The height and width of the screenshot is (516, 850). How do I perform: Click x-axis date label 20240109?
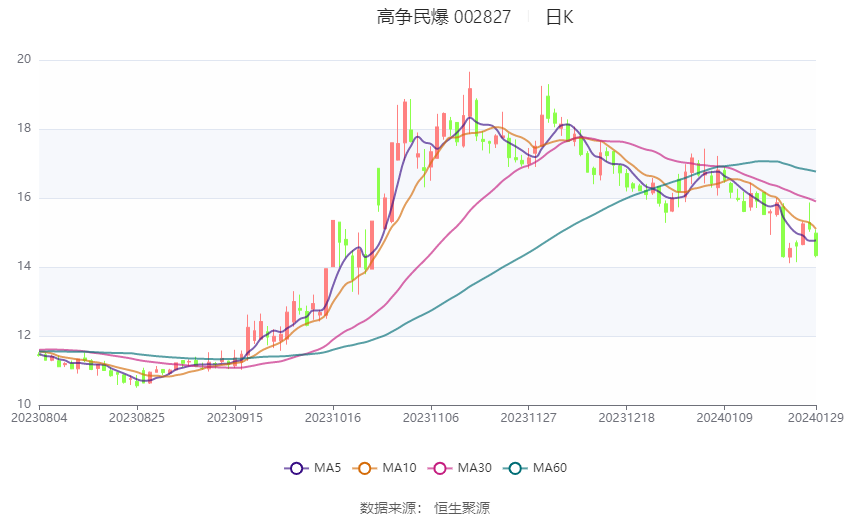point(725,418)
